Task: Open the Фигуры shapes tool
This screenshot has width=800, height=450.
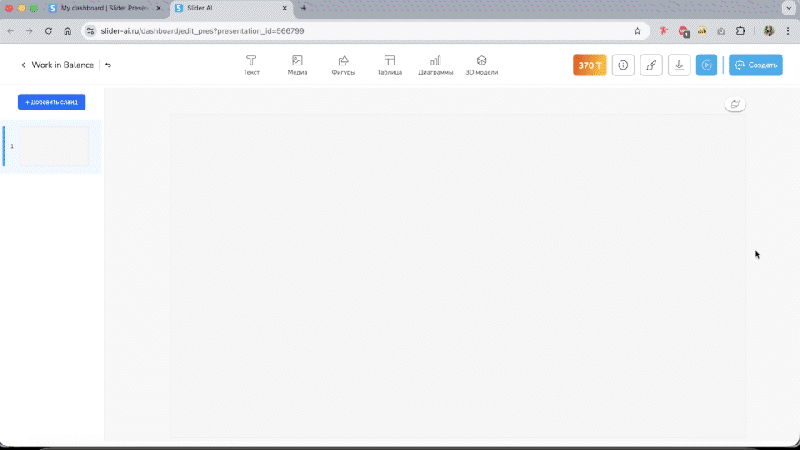Action: 343,65
